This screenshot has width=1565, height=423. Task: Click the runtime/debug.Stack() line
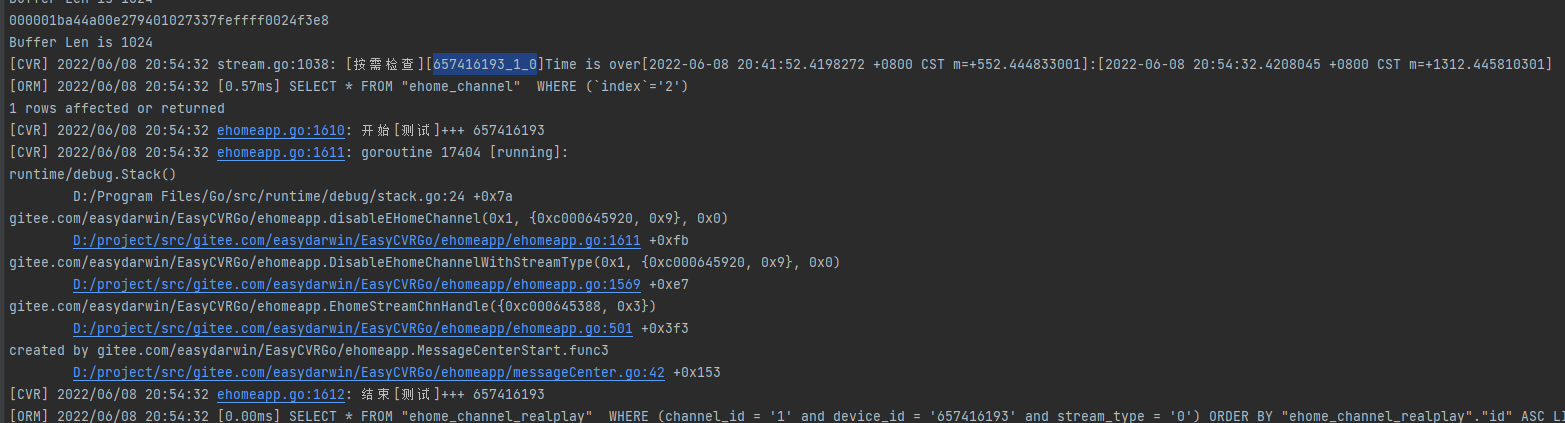[76, 174]
